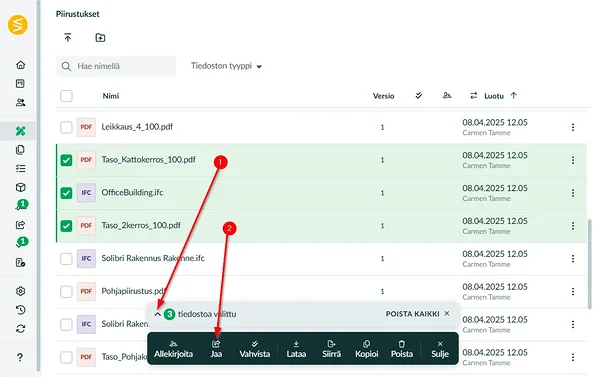Image resolution: width=600 pixels, height=377 pixels.
Task: Click the signature column header icon
Action: pos(447,95)
